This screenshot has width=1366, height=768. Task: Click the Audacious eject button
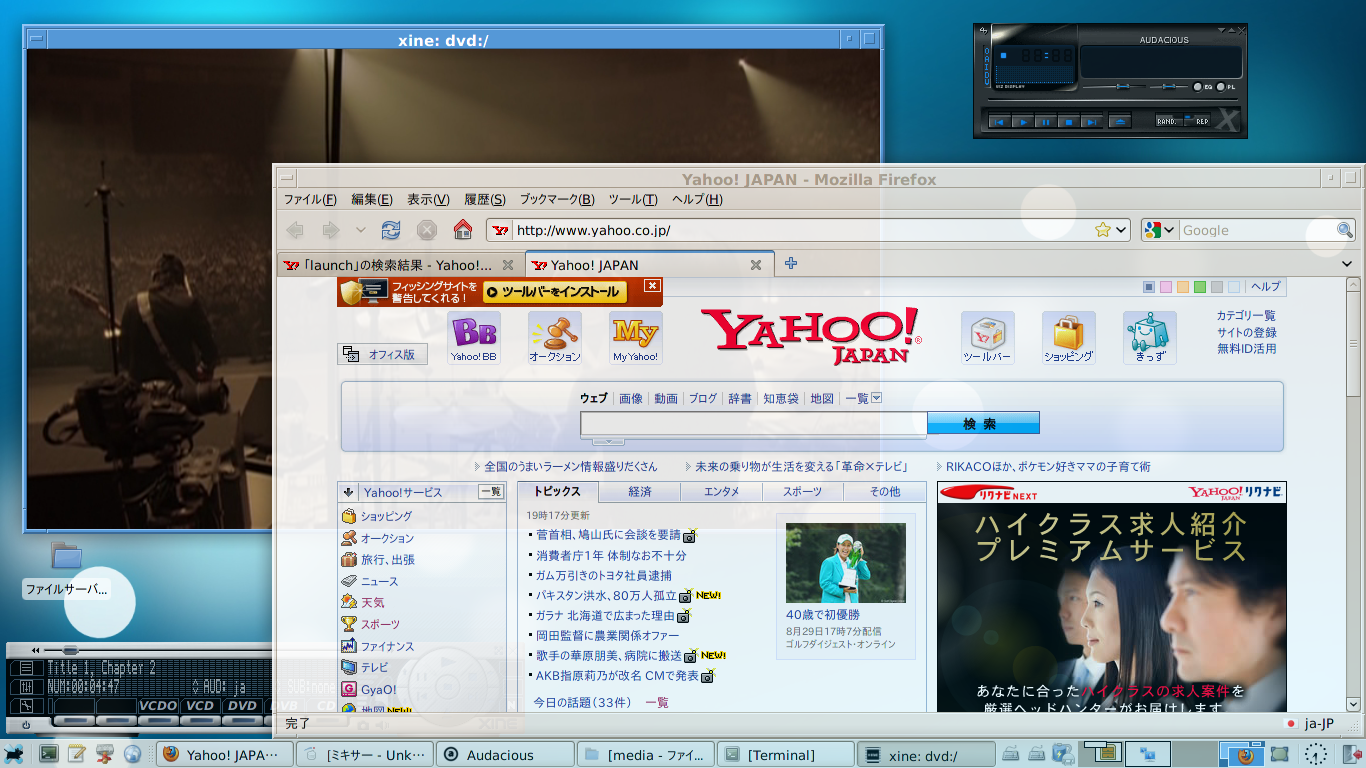pyautogui.click(x=1121, y=122)
